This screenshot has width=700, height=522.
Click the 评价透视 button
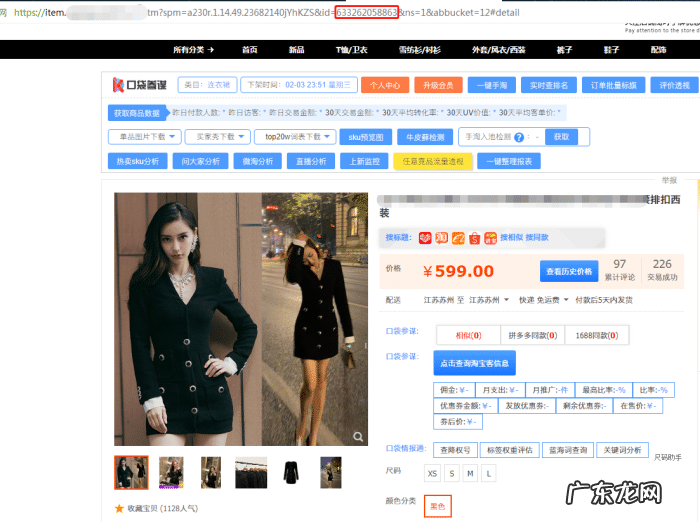click(674, 85)
